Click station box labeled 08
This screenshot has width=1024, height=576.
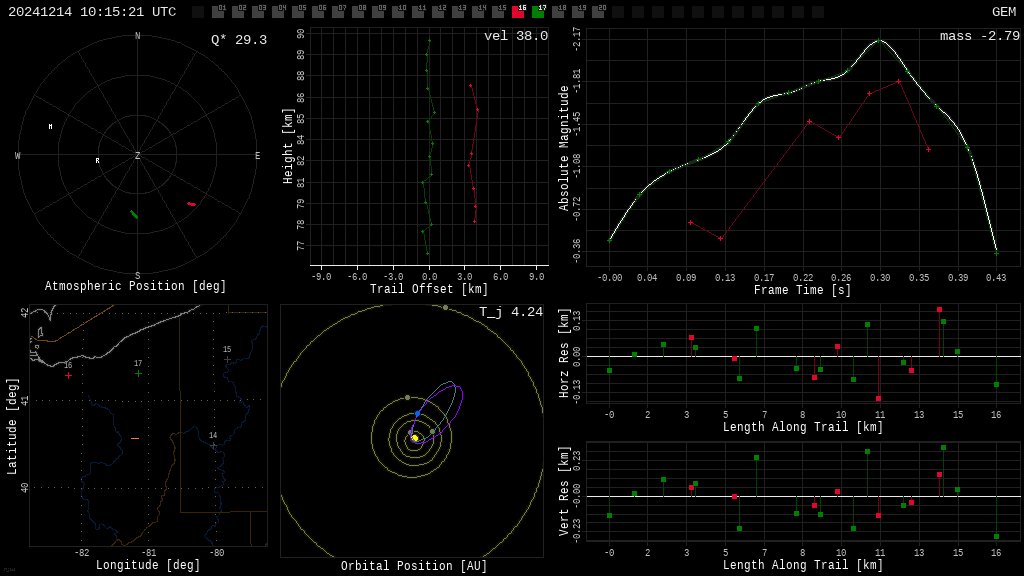coord(358,12)
